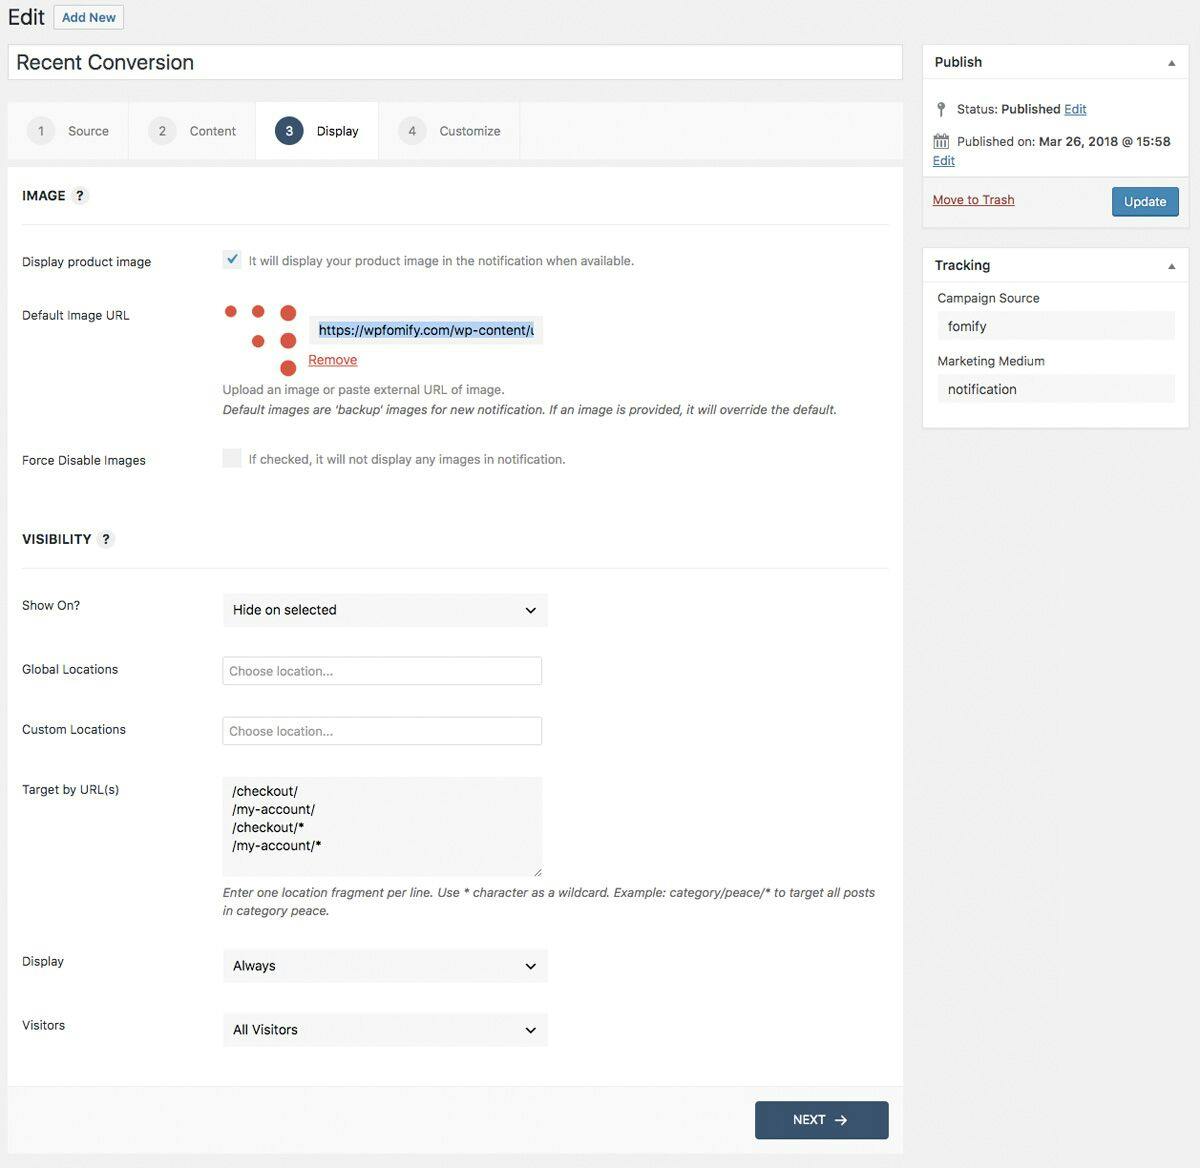Click the VISIBILITY section help question mark
Screen dimensions: 1200x1168
click(106, 539)
